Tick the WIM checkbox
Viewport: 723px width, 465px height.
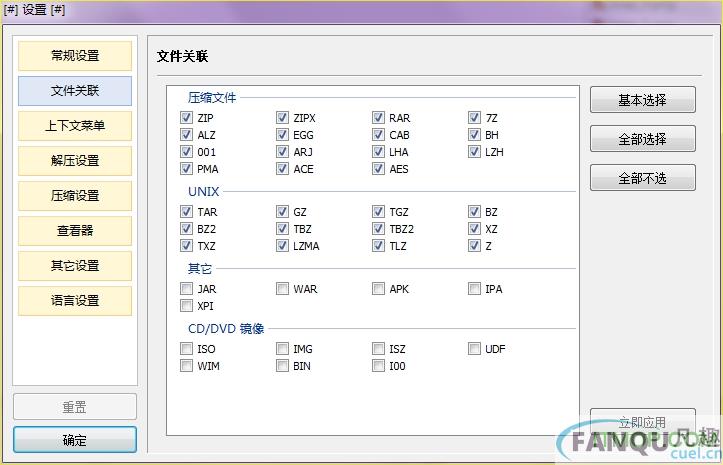187,366
